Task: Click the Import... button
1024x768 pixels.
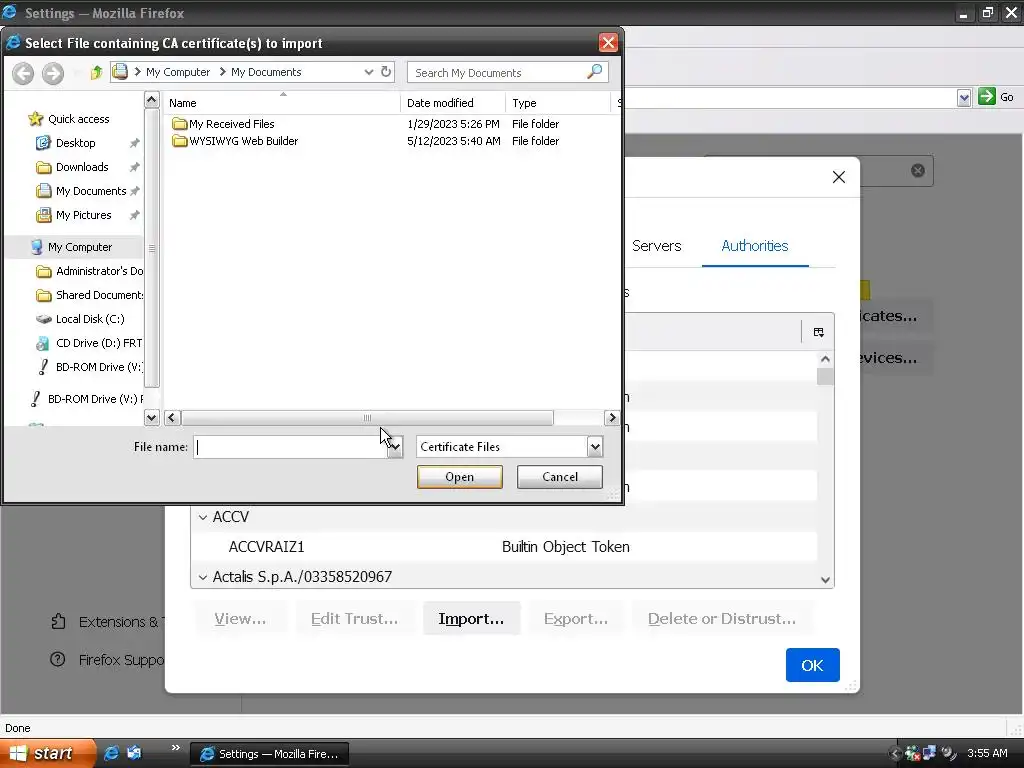Action: point(472,618)
